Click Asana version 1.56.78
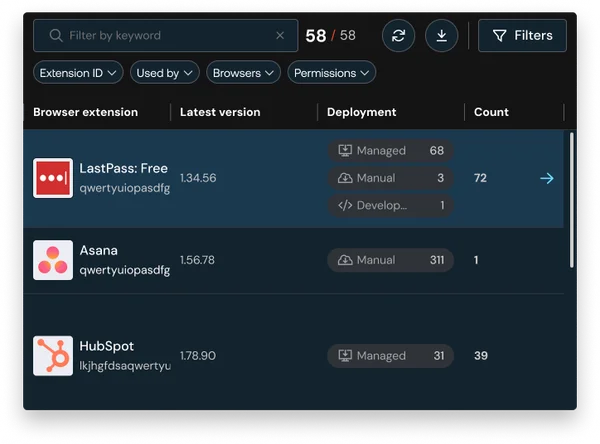This screenshot has height=444, width=600. (x=197, y=260)
